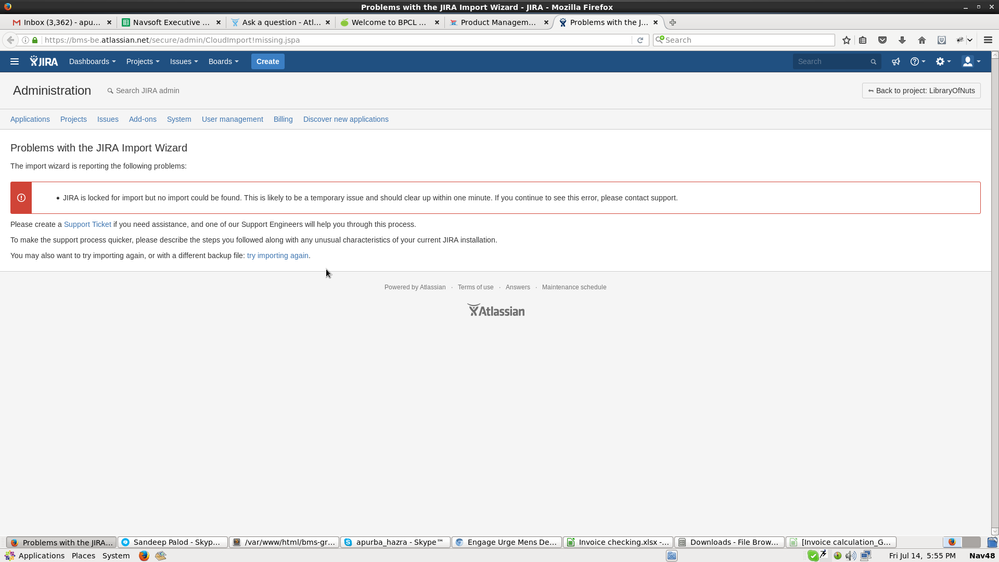Viewport: 999px width, 562px height.
Task: Click the lock icon in address bar
Action: click(x=35, y=40)
